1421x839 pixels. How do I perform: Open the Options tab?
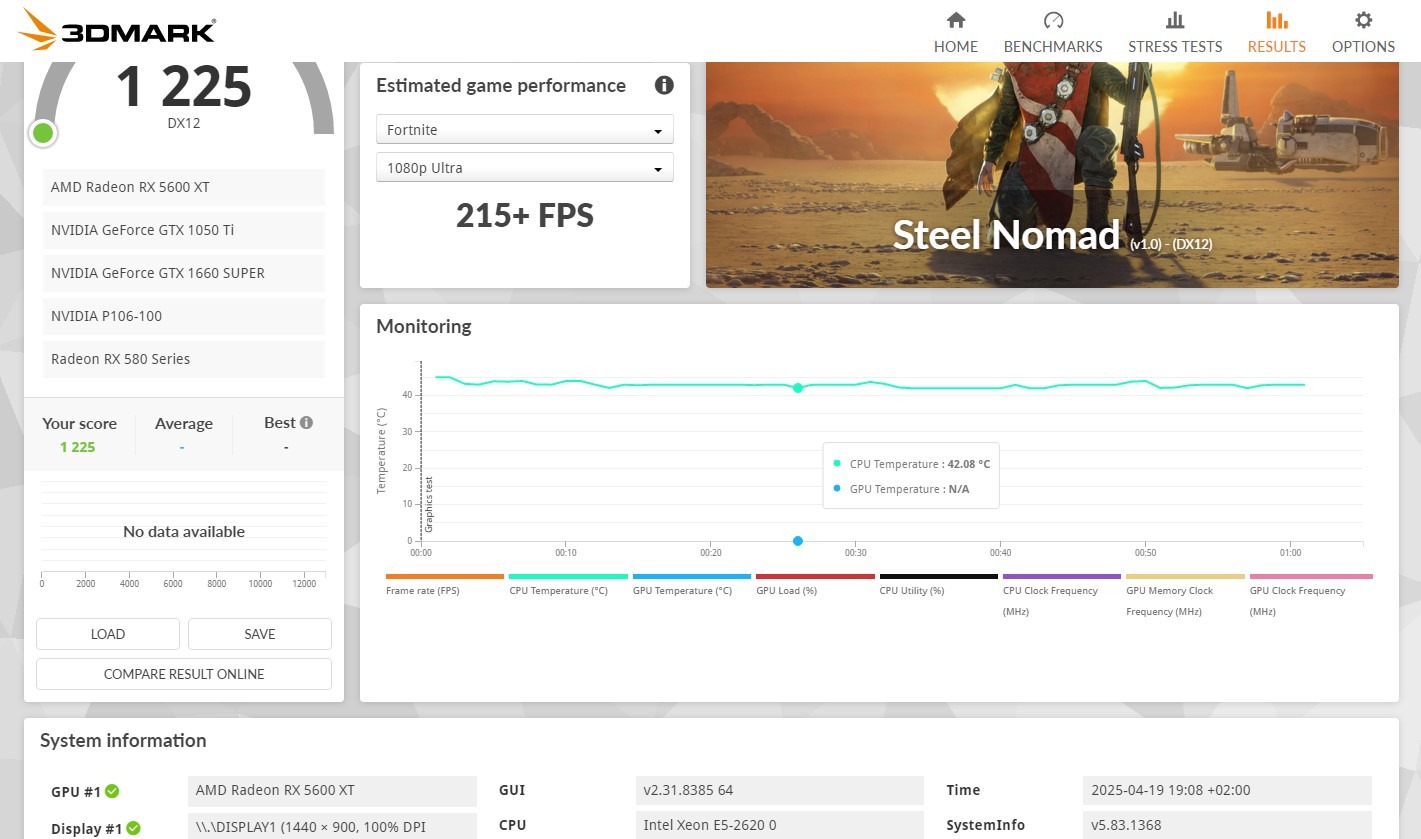[1363, 32]
